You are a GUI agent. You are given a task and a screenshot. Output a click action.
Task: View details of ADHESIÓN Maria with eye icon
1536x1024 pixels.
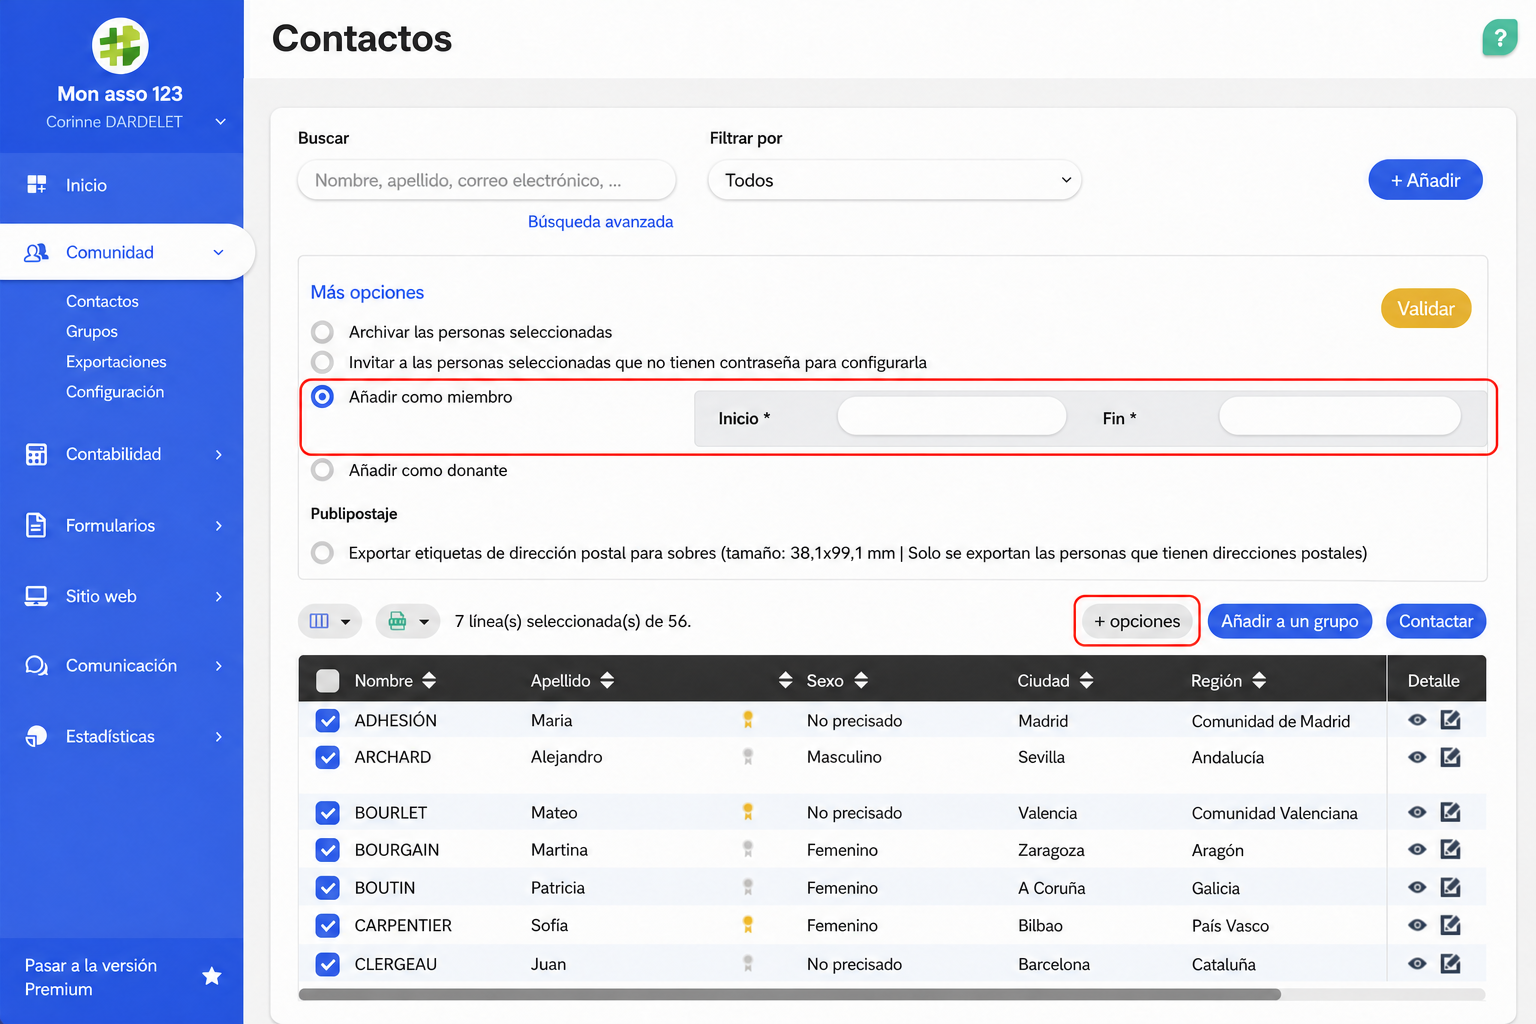(x=1417, y=720)
